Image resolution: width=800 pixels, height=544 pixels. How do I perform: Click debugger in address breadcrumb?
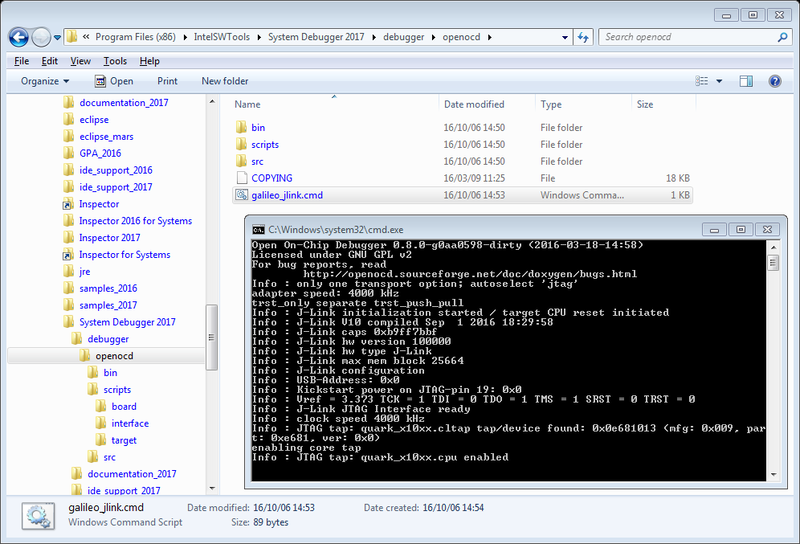tap(404, 37)
